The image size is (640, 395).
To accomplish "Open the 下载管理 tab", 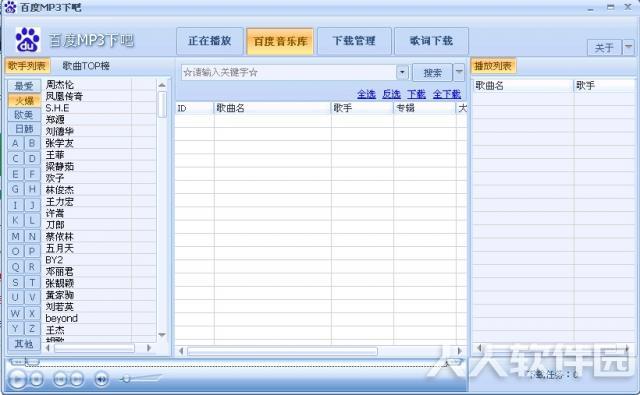I will 354,41.
